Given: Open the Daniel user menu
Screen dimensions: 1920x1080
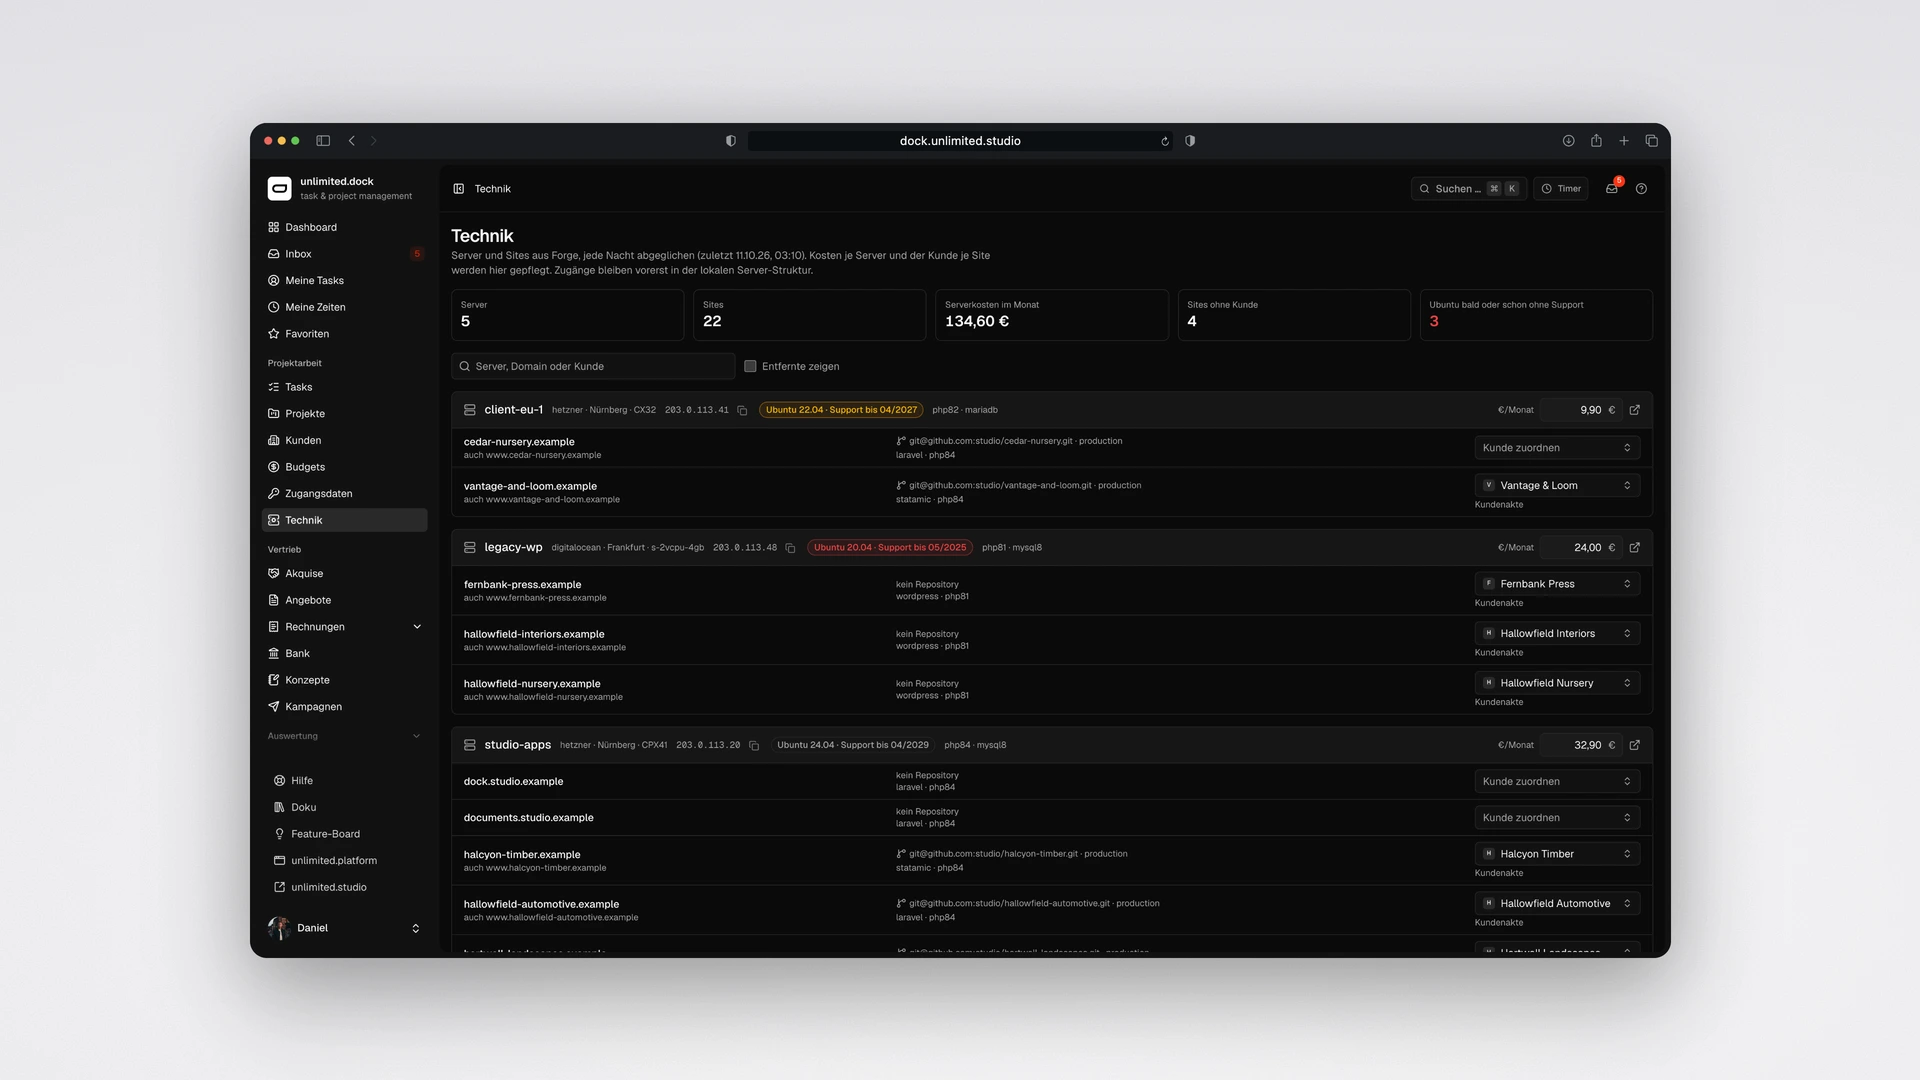Looking at the screenshot, I should point(344,928).
